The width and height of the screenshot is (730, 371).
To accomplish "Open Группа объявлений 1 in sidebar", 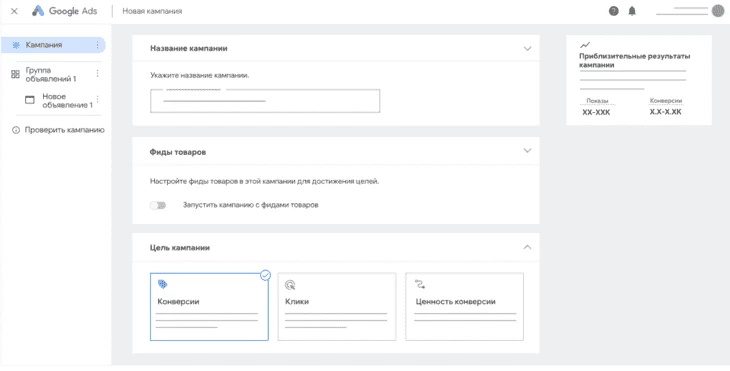I will 50,74.
